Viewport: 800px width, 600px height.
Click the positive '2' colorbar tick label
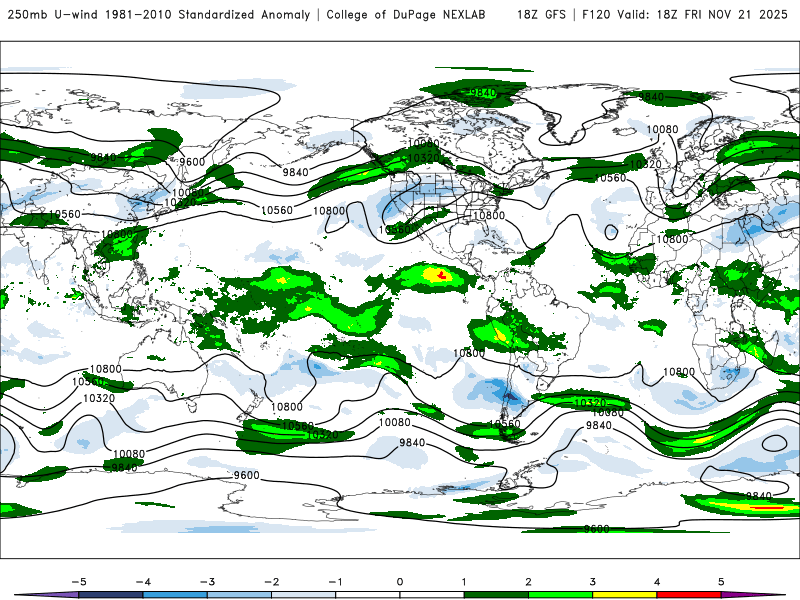click(x=528, y=582)
